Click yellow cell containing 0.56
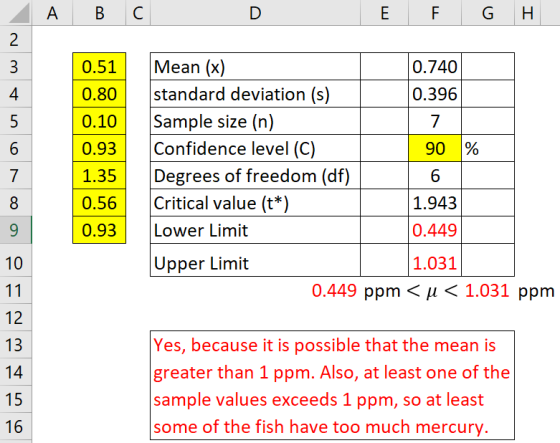 99,203
